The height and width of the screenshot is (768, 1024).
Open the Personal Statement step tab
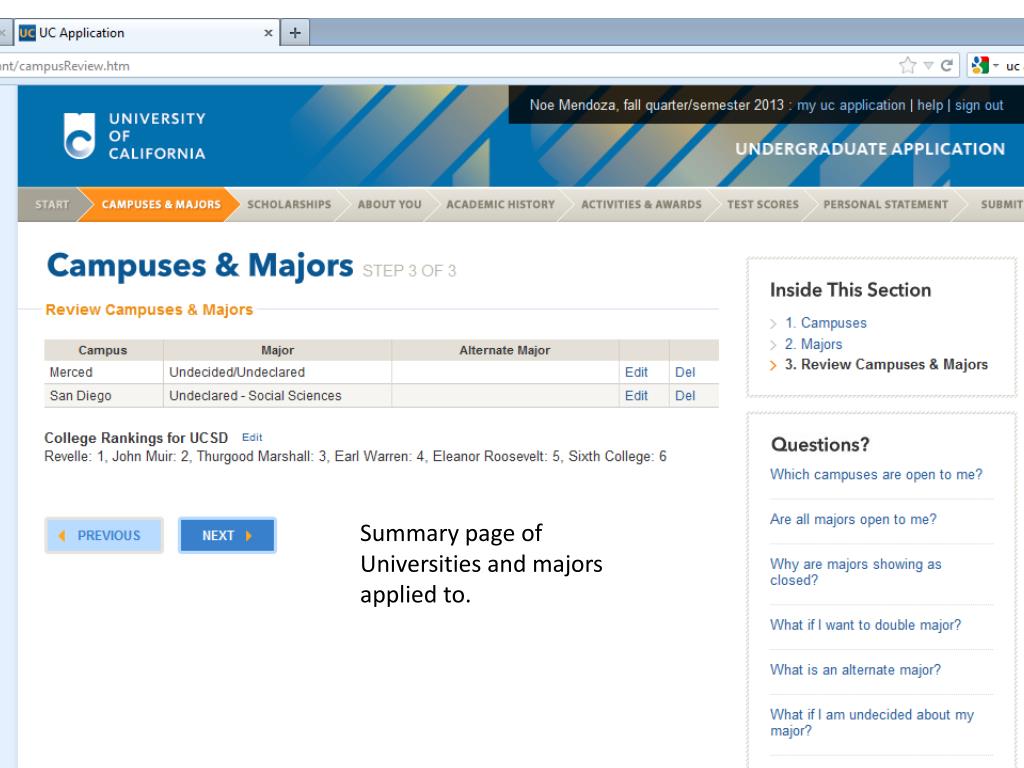[886, 204]
